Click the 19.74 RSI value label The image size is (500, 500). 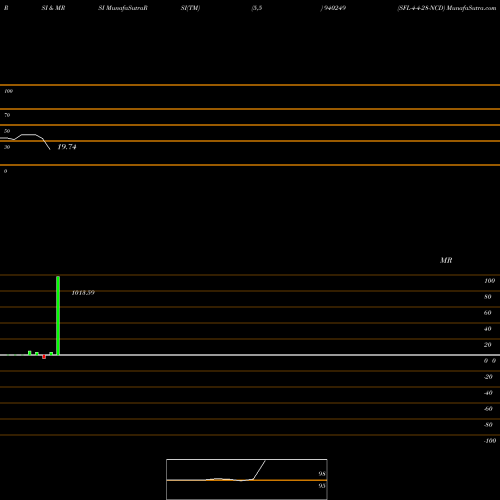pos(67,147)
